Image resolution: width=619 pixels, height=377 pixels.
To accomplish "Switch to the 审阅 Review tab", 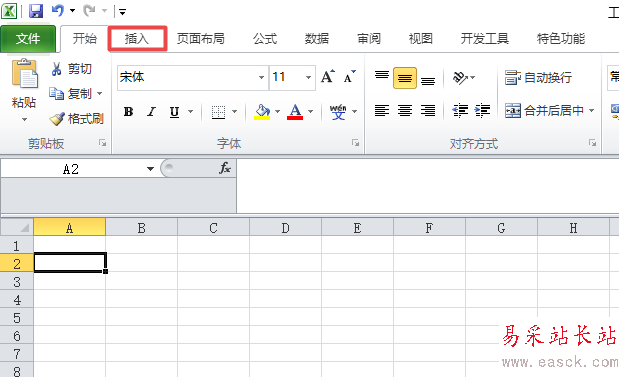I will [369, 39].
